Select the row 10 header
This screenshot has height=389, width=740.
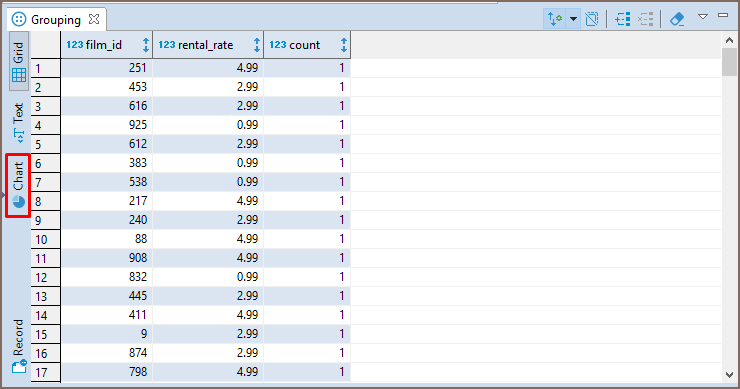[46, 239]
